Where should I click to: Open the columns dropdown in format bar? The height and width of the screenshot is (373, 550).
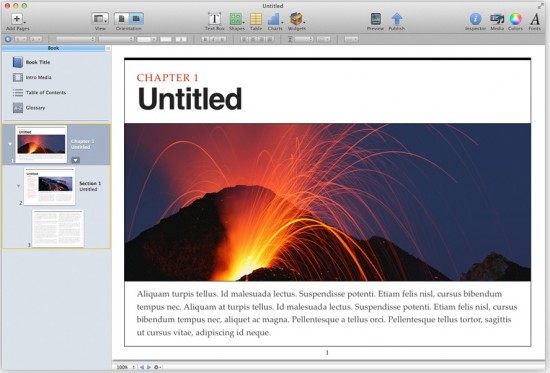(x=323, y=39)
